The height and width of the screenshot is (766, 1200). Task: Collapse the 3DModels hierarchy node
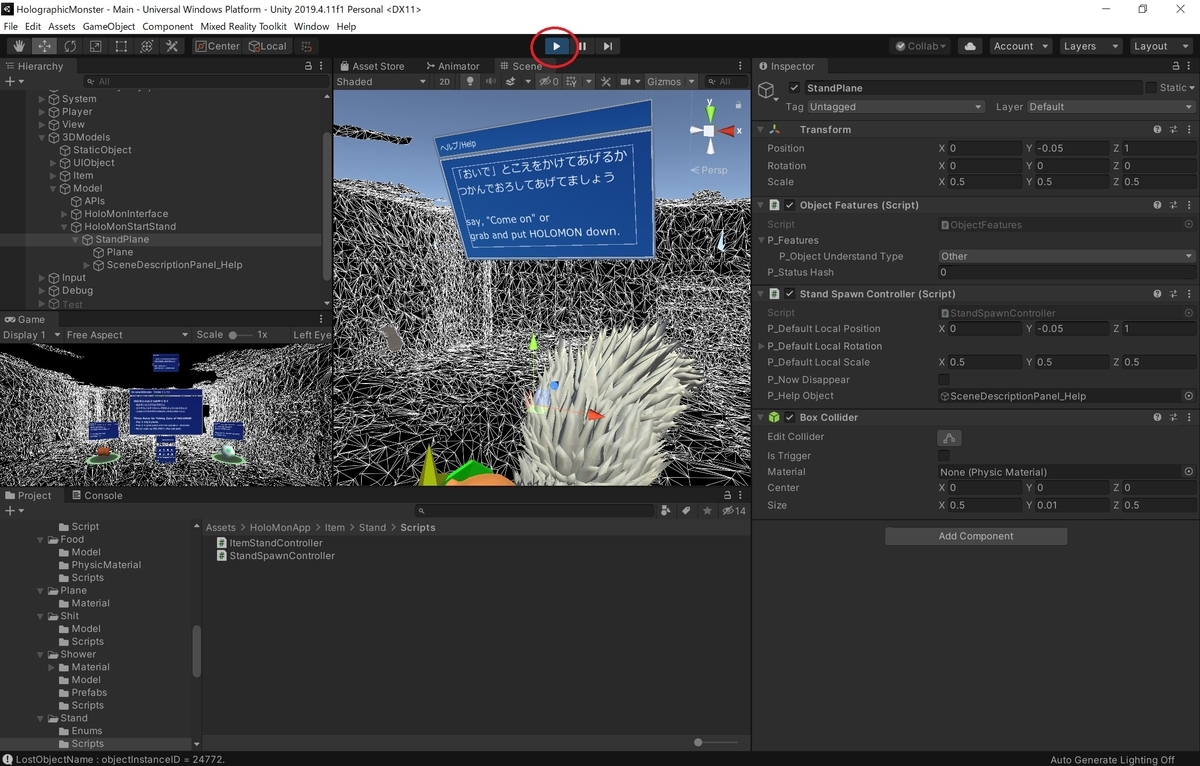click(42, 137)
